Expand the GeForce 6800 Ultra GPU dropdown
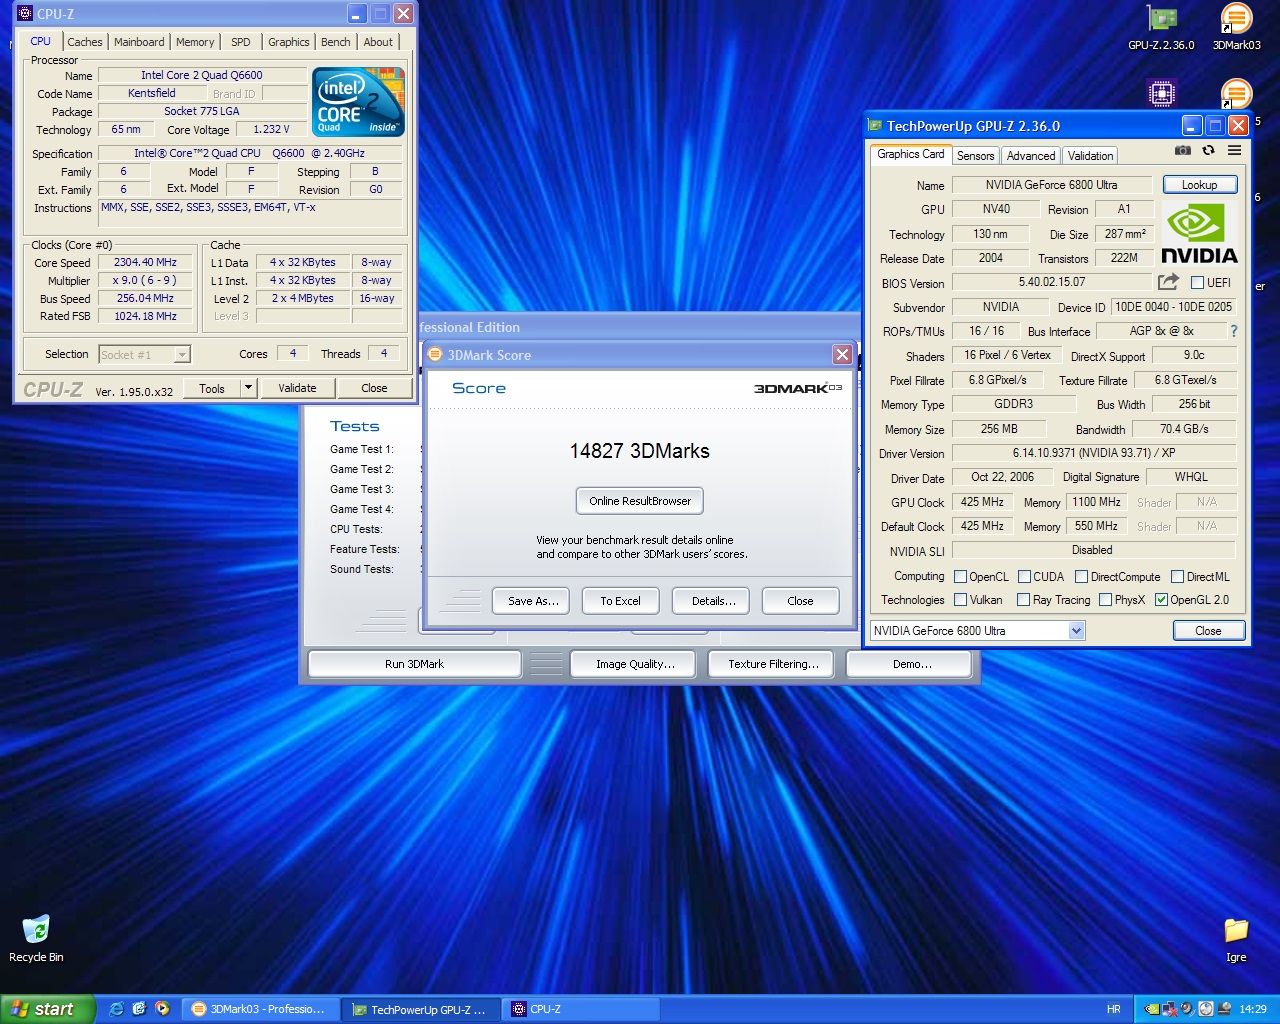The image size is (1280, 1024). [1076, 631]
